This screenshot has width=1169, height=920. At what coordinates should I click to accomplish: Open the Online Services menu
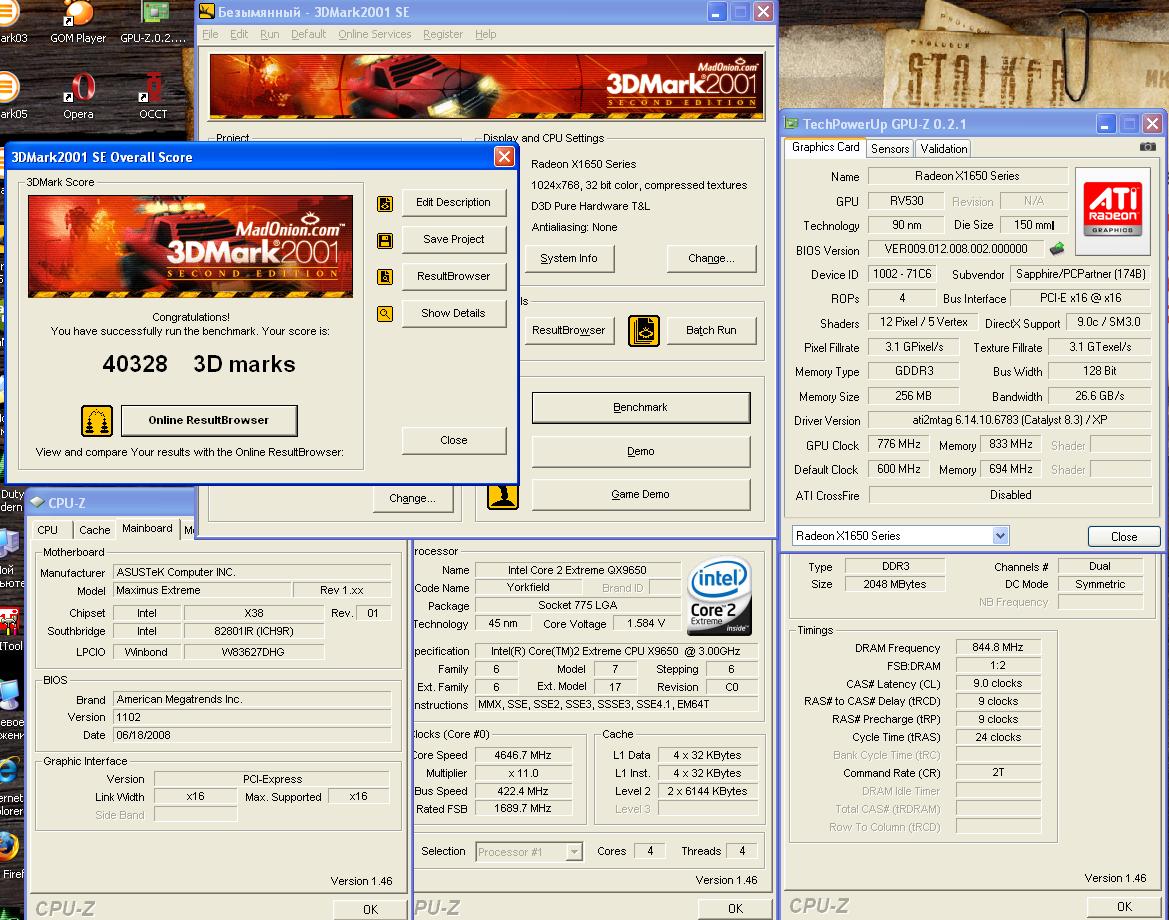point(374,34)
